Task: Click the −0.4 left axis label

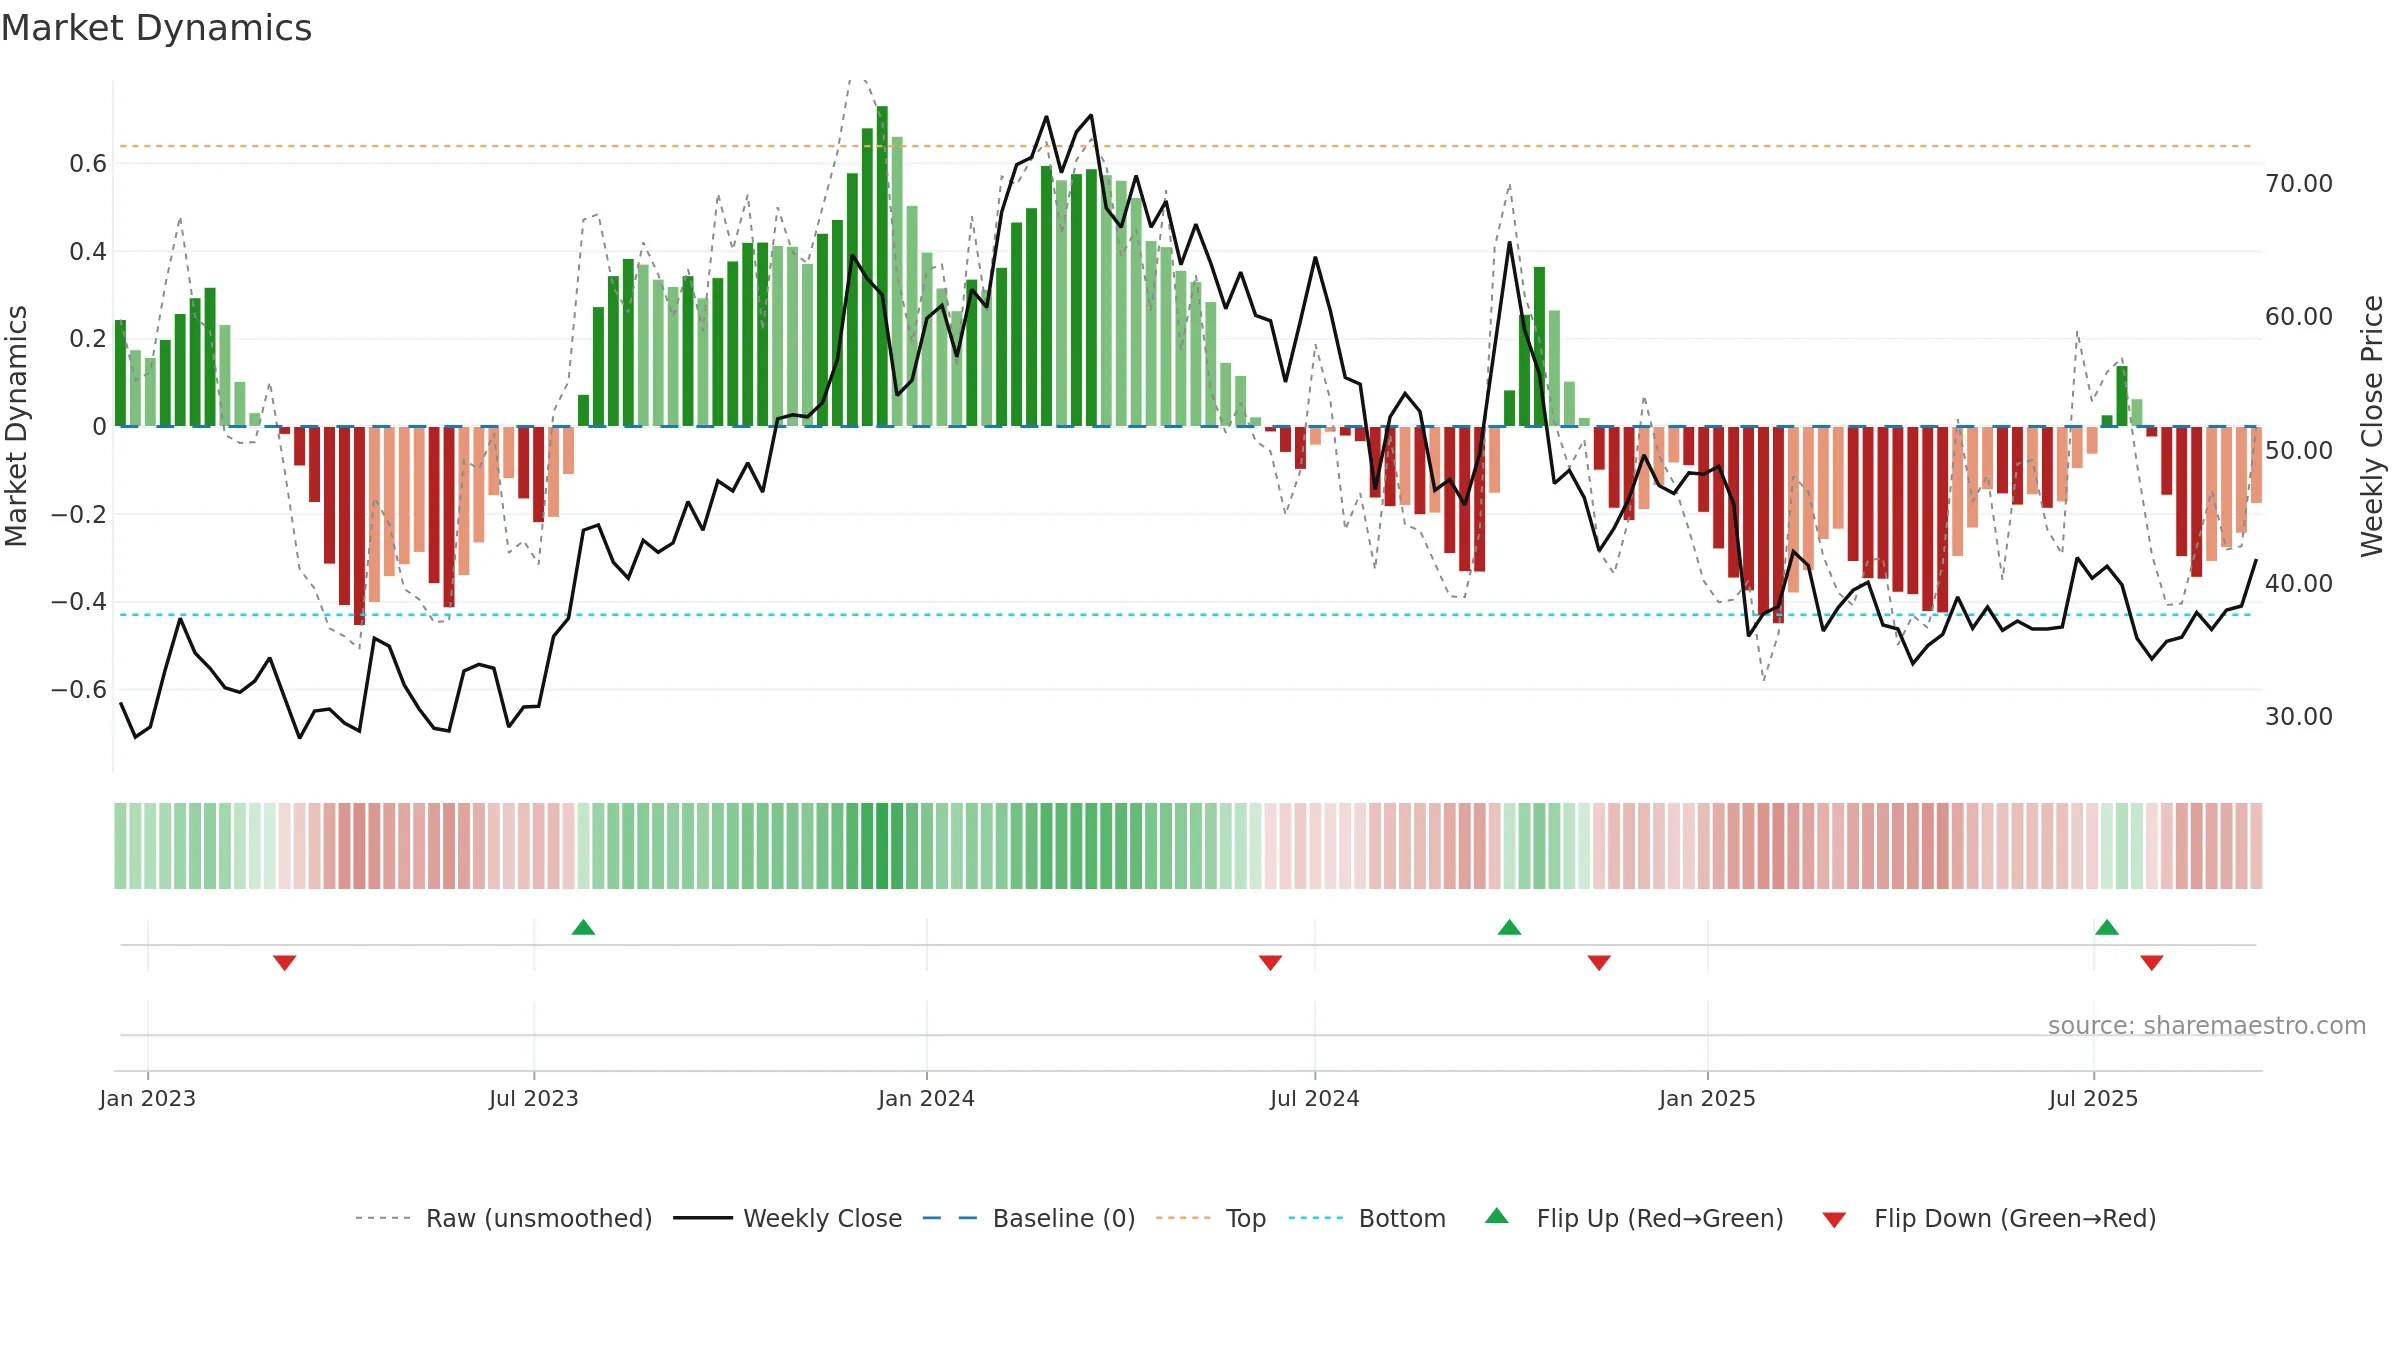Action: 79,602
